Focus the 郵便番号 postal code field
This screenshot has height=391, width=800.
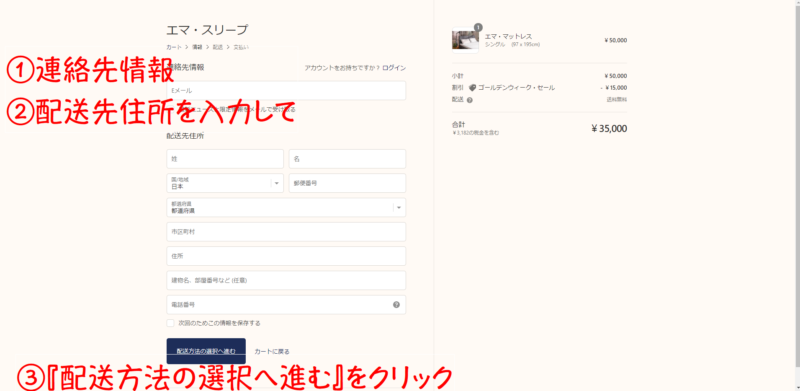click(x=347, y=183)
